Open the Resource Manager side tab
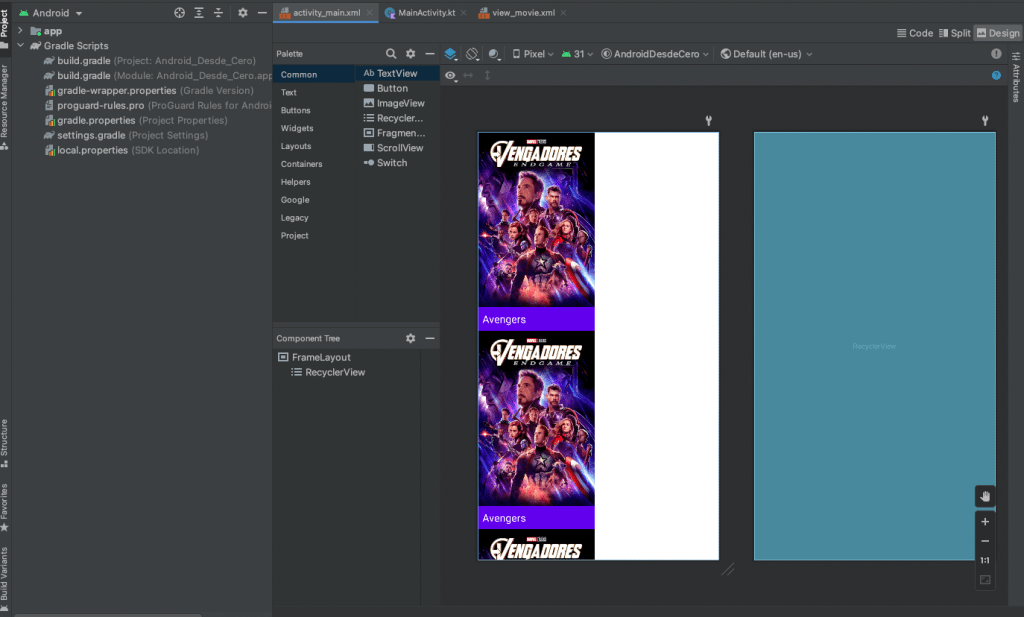The height and width of the screenshot is (617, 1024). pos(5,107)
